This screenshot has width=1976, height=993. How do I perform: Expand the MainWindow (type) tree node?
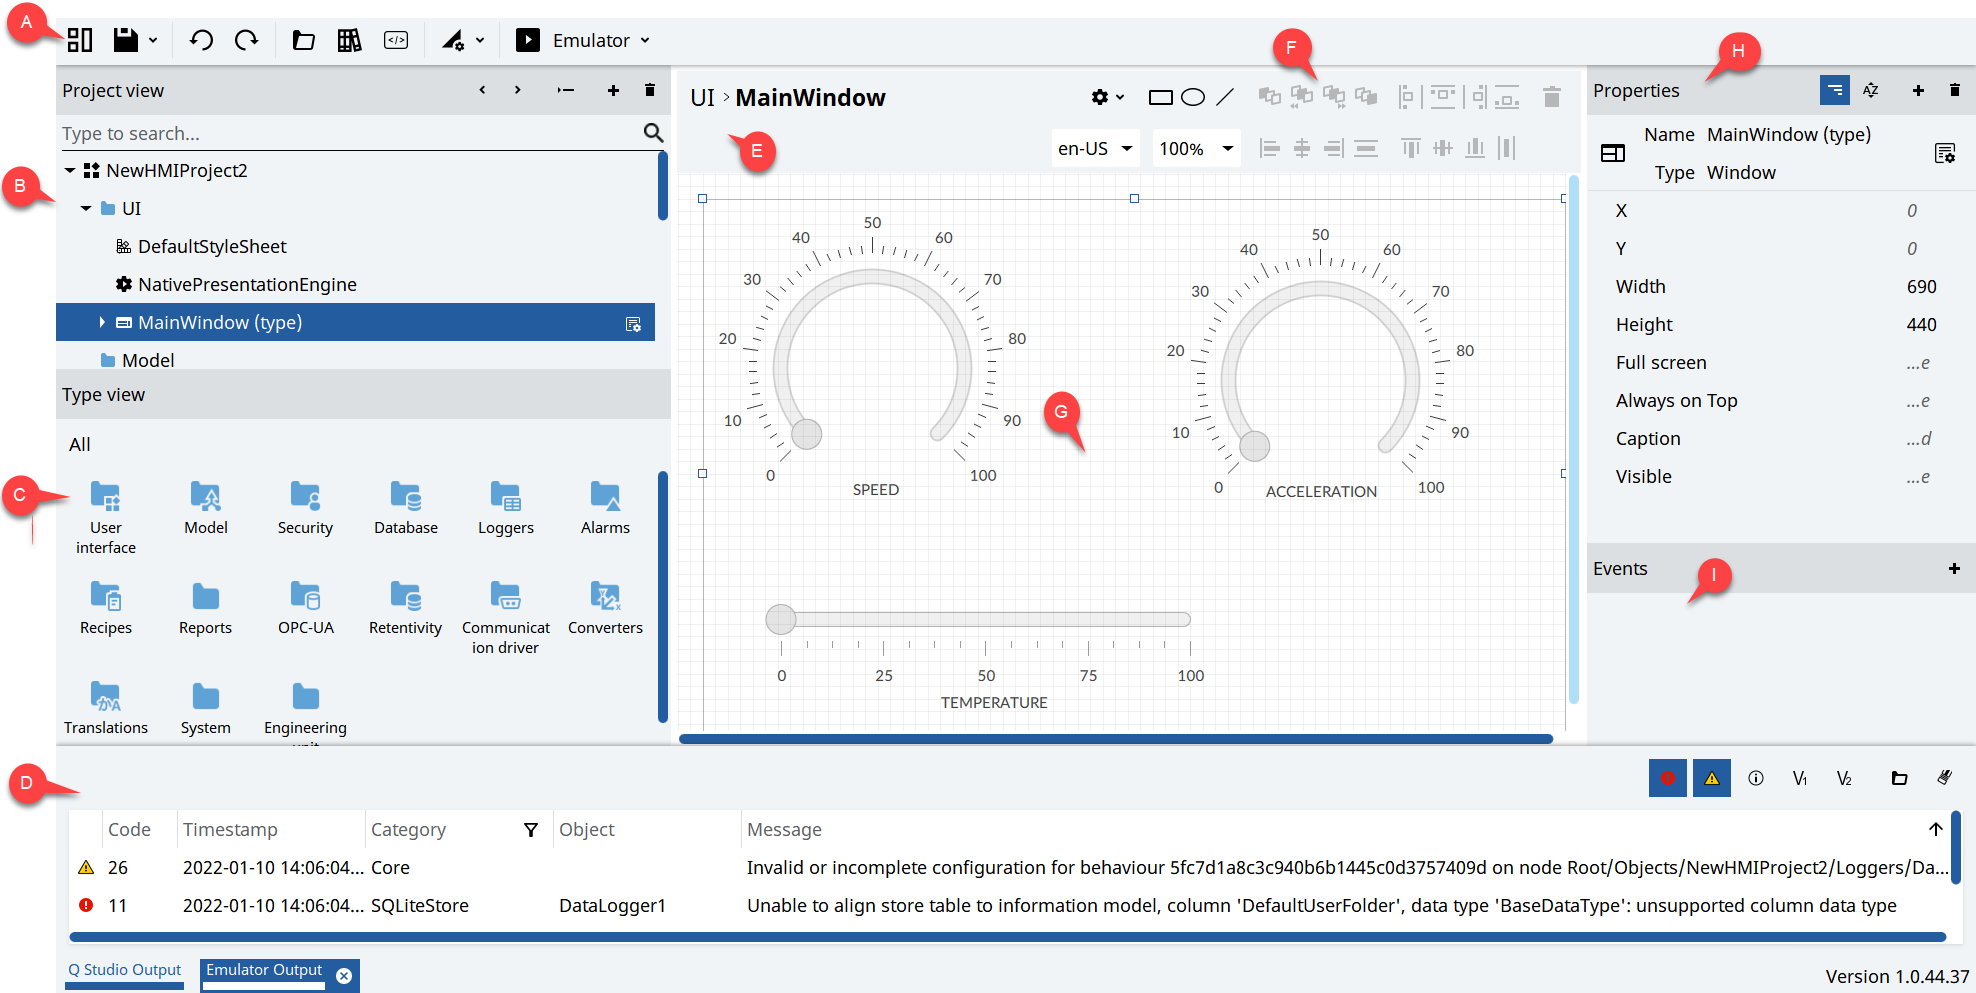(x=102, y=322)
